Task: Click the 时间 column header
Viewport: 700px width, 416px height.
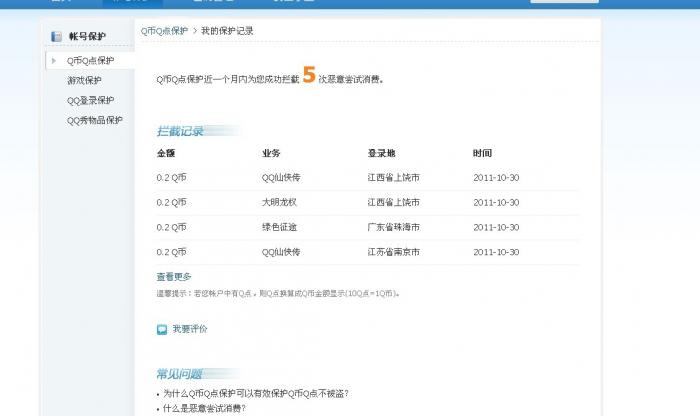Action: (x=482, y=153)
